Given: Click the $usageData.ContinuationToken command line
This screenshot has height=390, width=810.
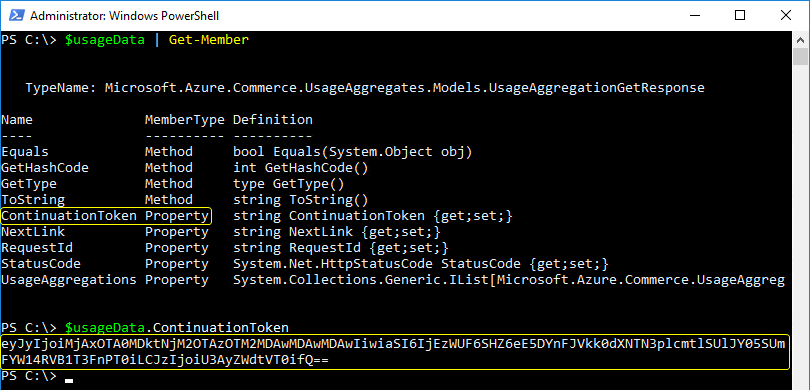Looking at the screenshot, I should pos(145,328).
